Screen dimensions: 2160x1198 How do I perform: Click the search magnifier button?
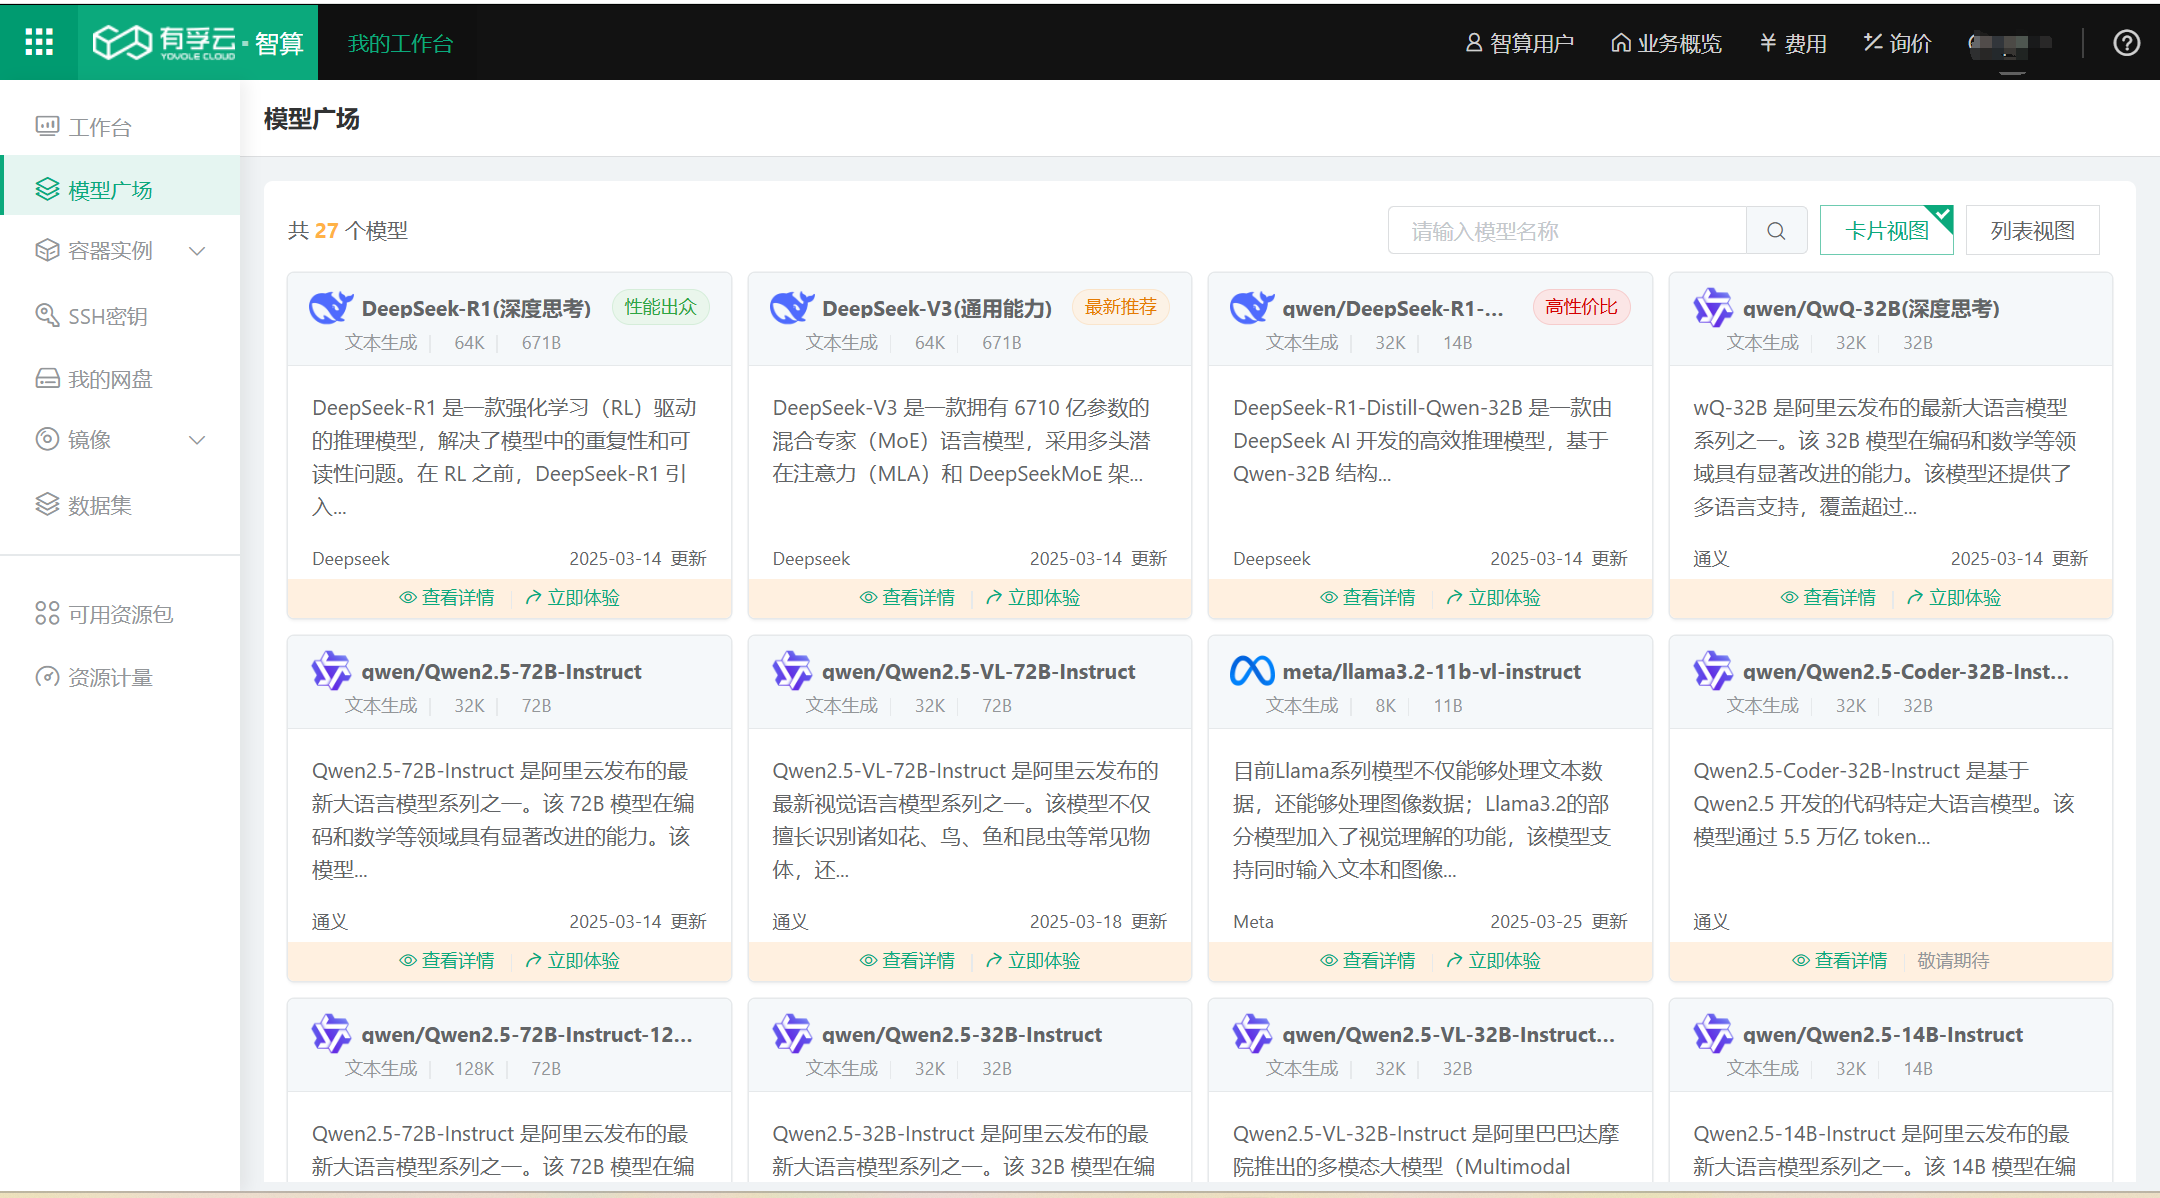tap(1776, 231)
